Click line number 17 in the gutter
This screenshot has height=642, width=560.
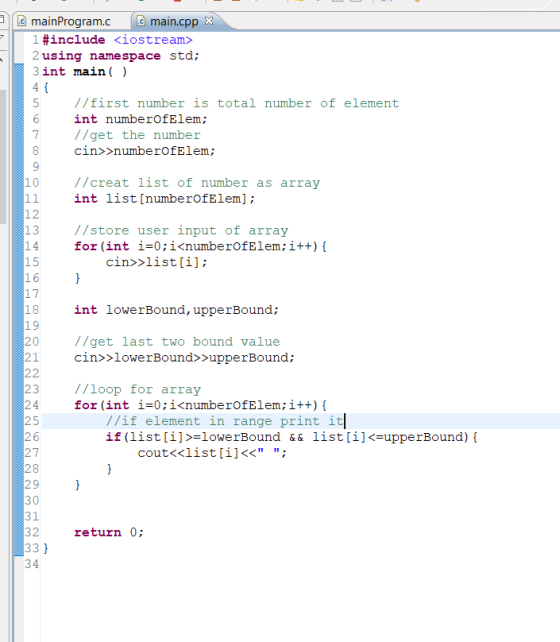point(32,294)
